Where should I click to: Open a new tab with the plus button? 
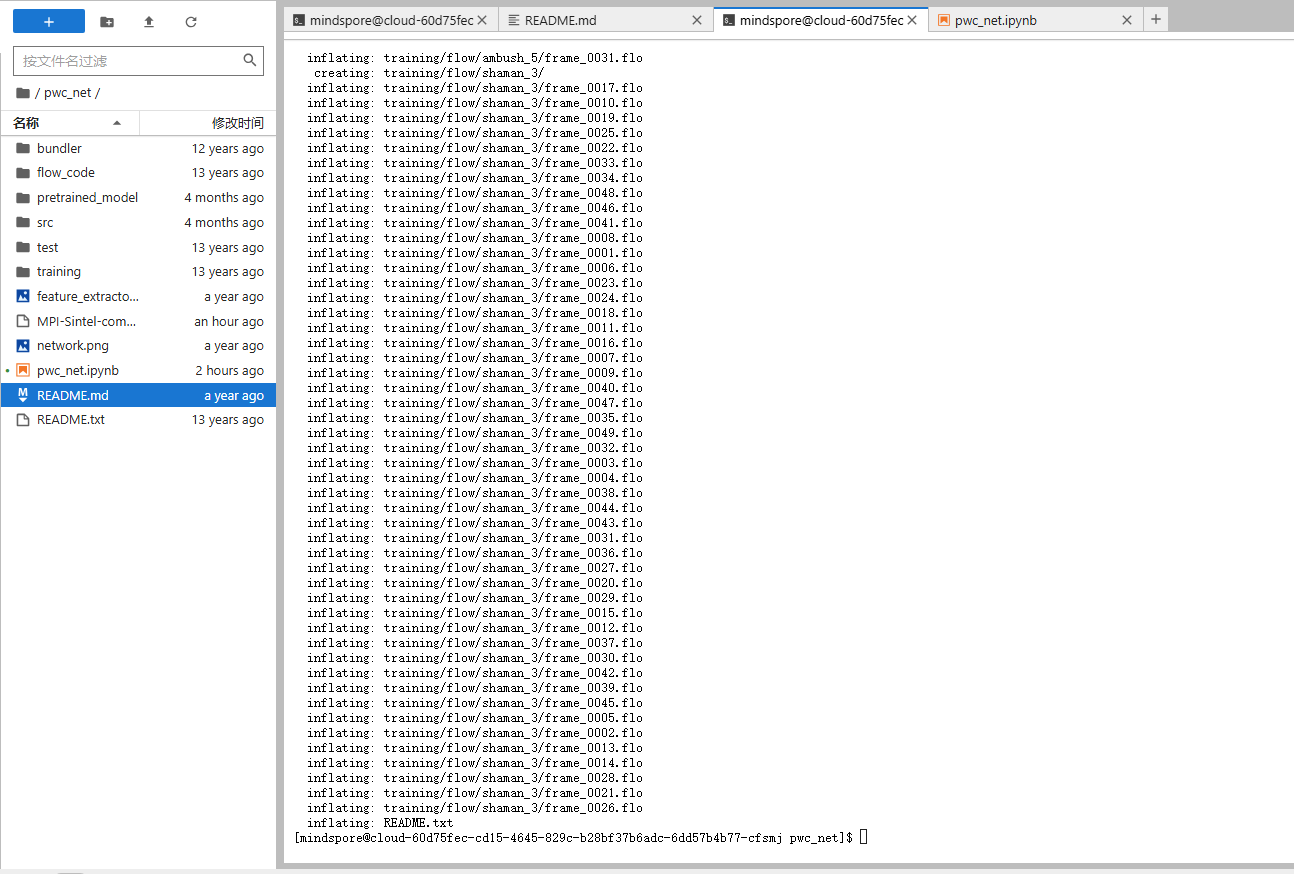[1156, 19]
